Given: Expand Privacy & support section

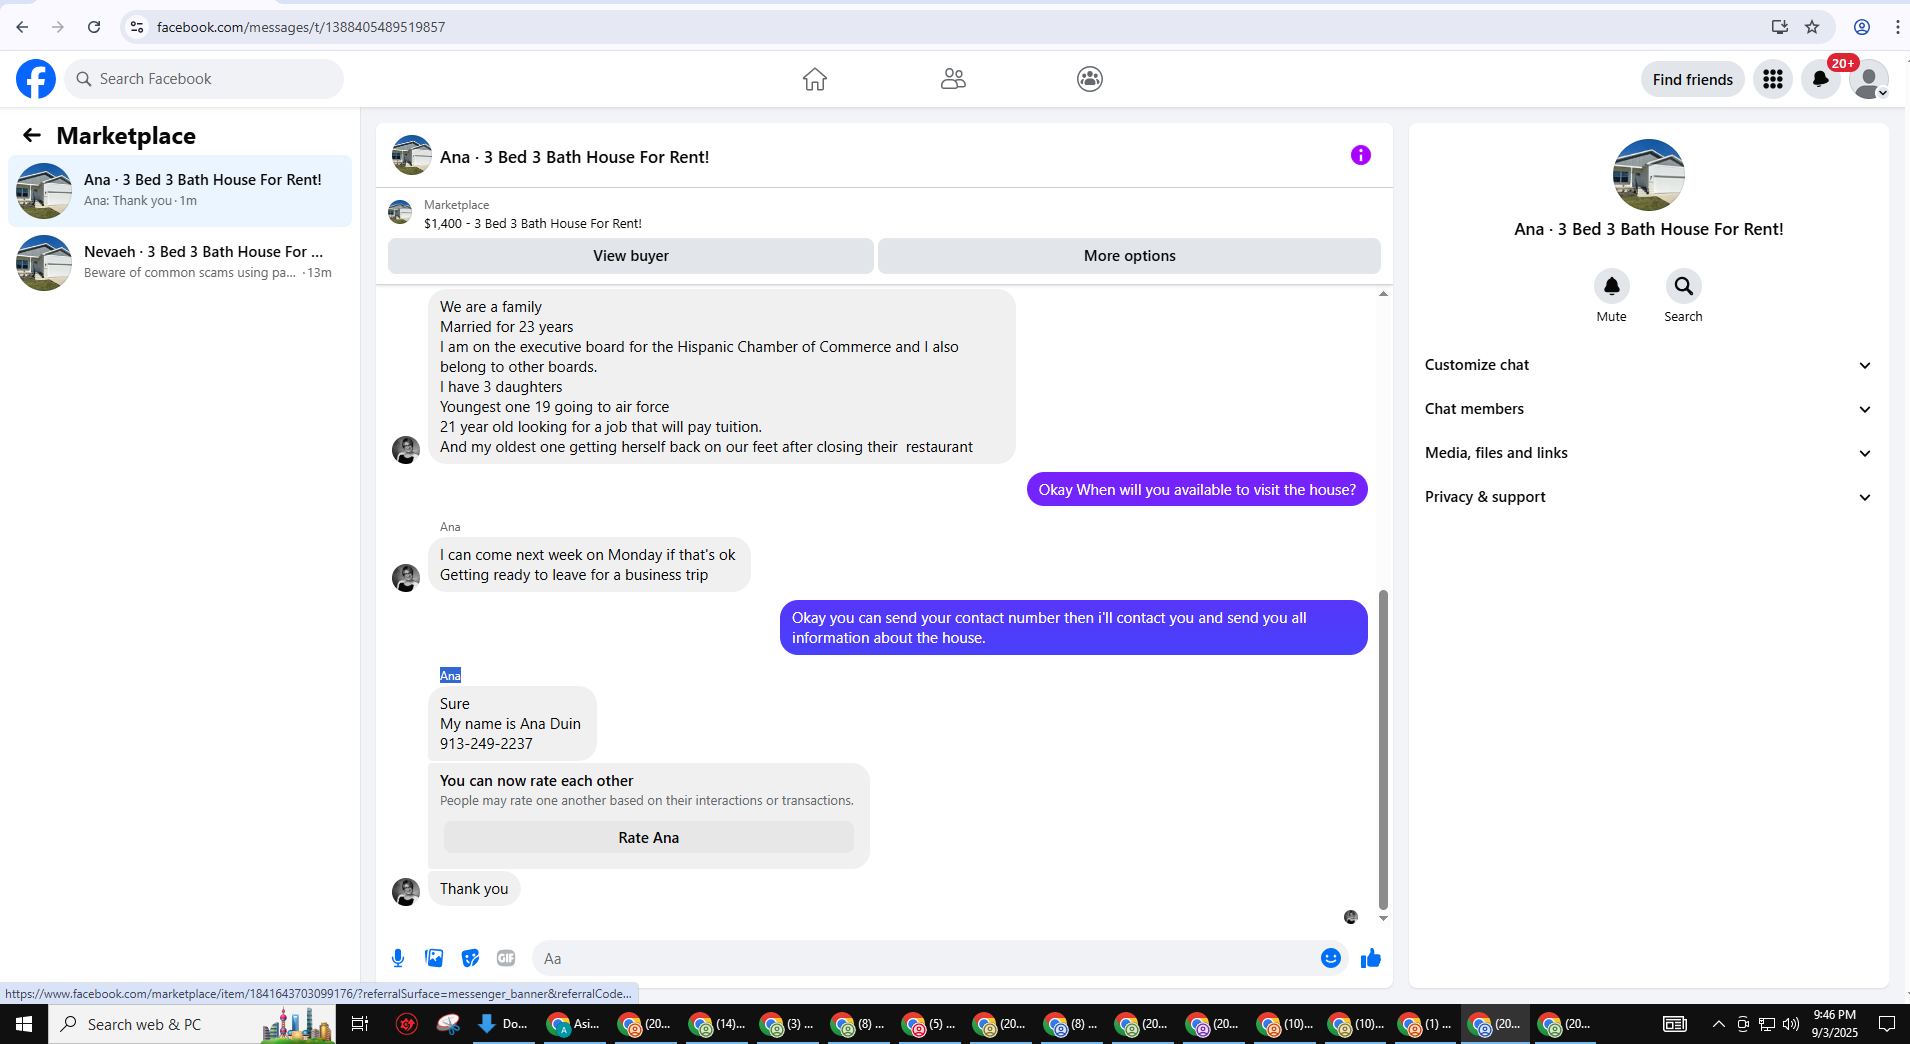Looking at the screenshot, I should pos(1648,497).
